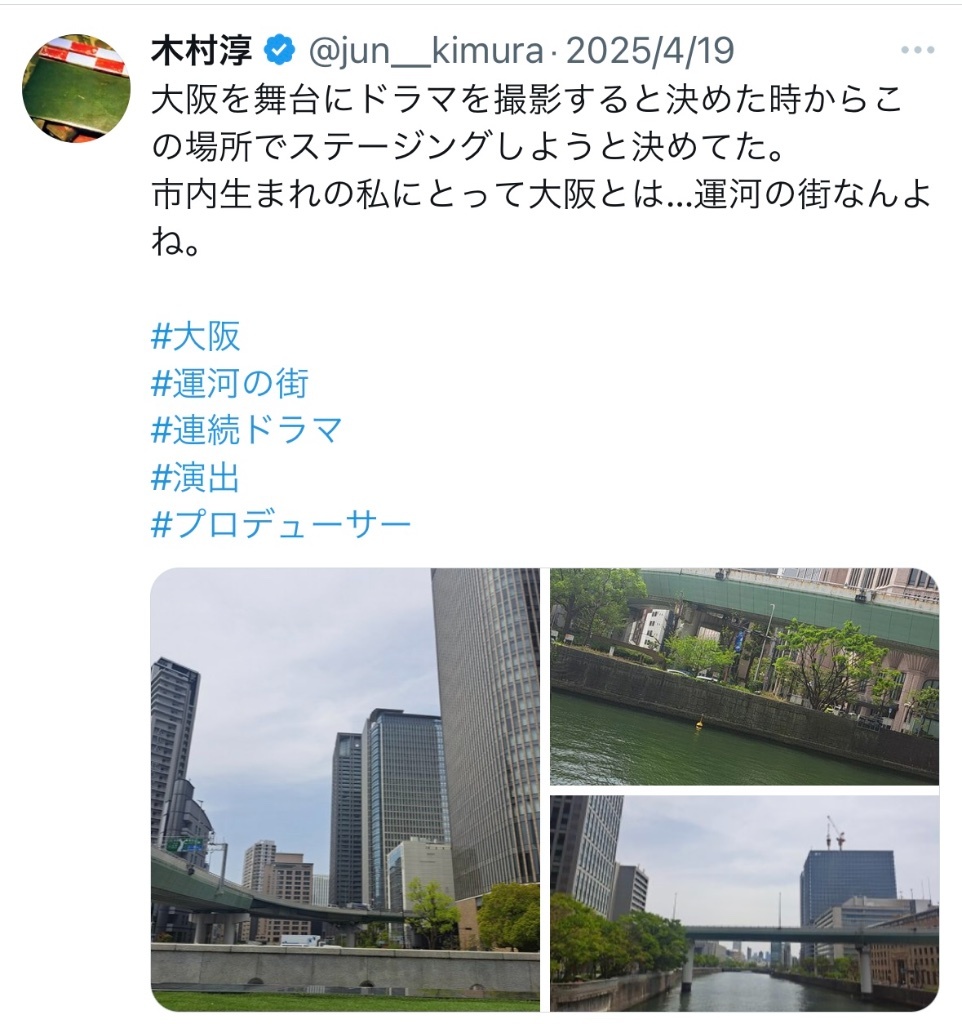The image size is (962, 1024).
Task: Open the three-dot more options menu
Action: pyautogui.click(x=917, y=50)
